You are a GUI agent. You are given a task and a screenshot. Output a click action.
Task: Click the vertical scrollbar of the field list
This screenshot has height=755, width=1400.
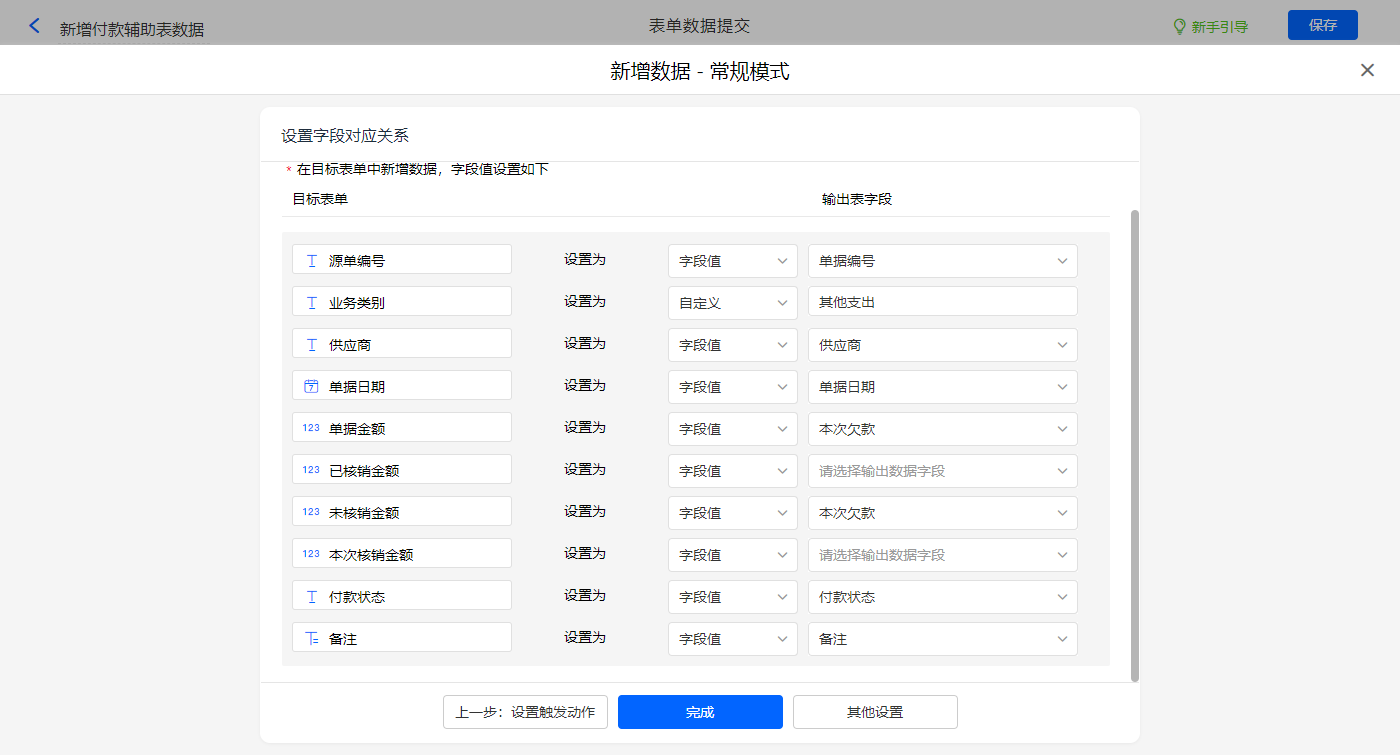[x=1134, y=445]
